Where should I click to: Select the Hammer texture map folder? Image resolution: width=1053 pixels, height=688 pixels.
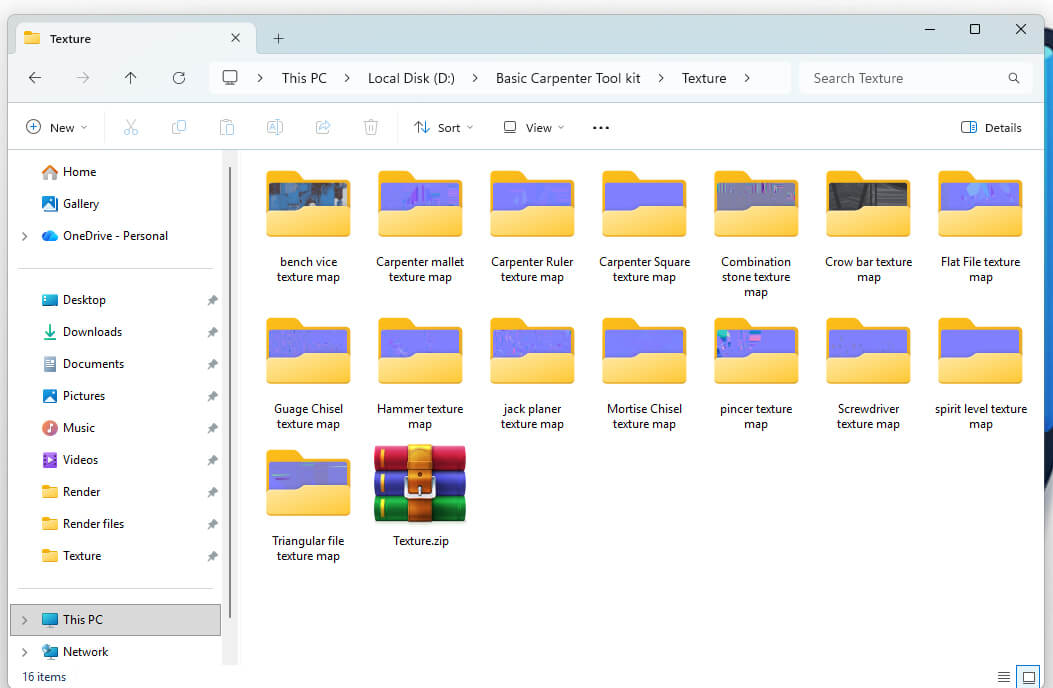coord(420,374)
